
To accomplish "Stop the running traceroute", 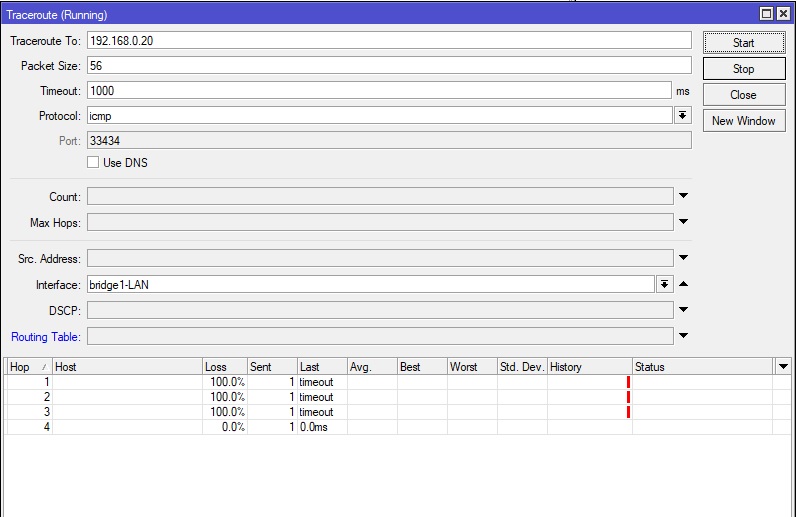I will coord(744,69).
